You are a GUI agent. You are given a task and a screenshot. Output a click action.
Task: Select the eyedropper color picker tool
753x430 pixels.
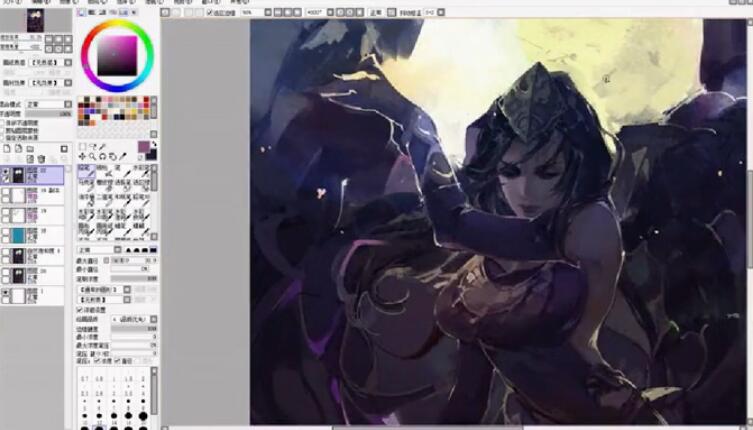tap(123, 157)
